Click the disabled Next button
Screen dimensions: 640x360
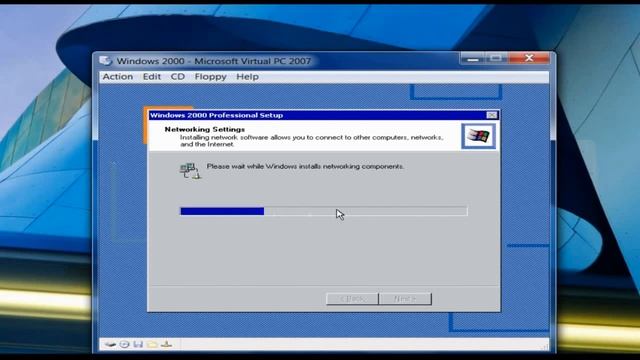[x=405, y=299]
